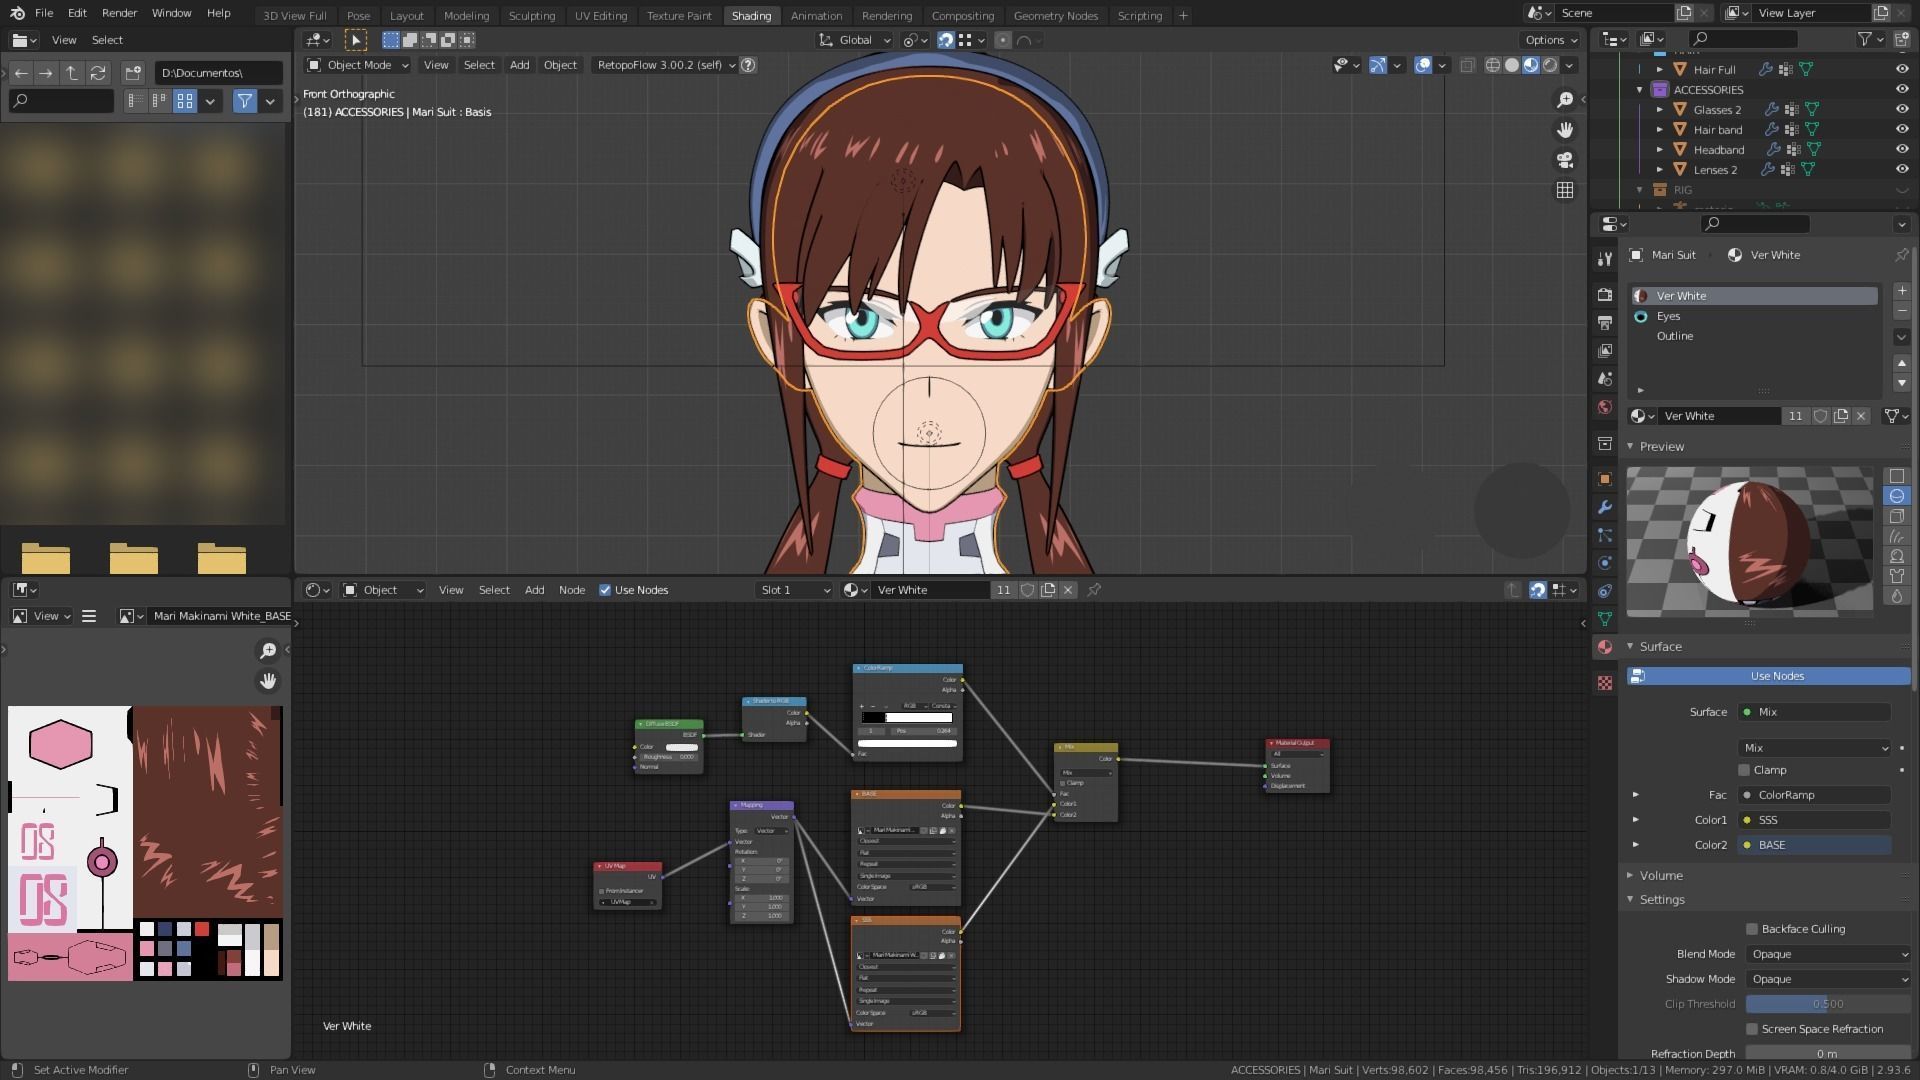This screenshot has height=1080, width=1920.
Task: Enable Clamp checkbox under Mix
Action: pyautogui.click(x=1744, y=770)
